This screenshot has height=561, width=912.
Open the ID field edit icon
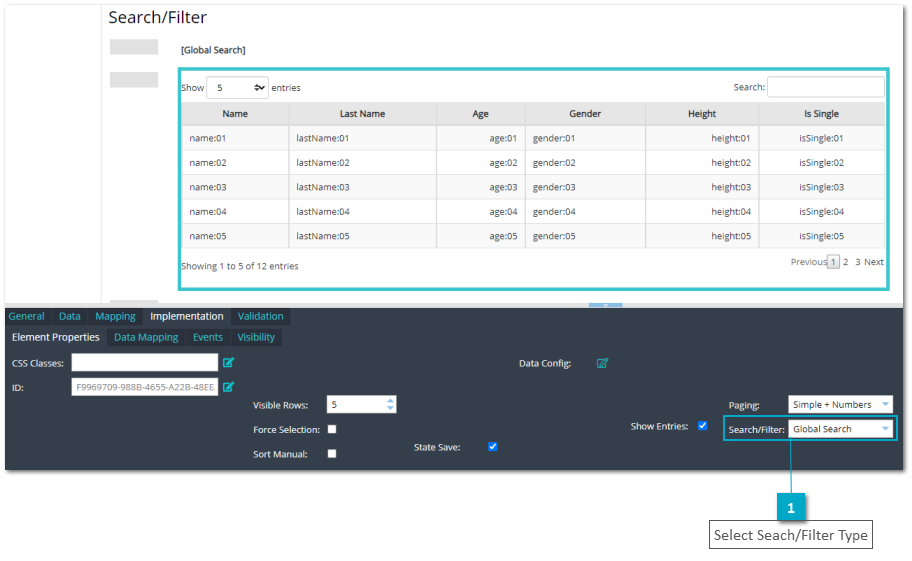click(229, 387)
